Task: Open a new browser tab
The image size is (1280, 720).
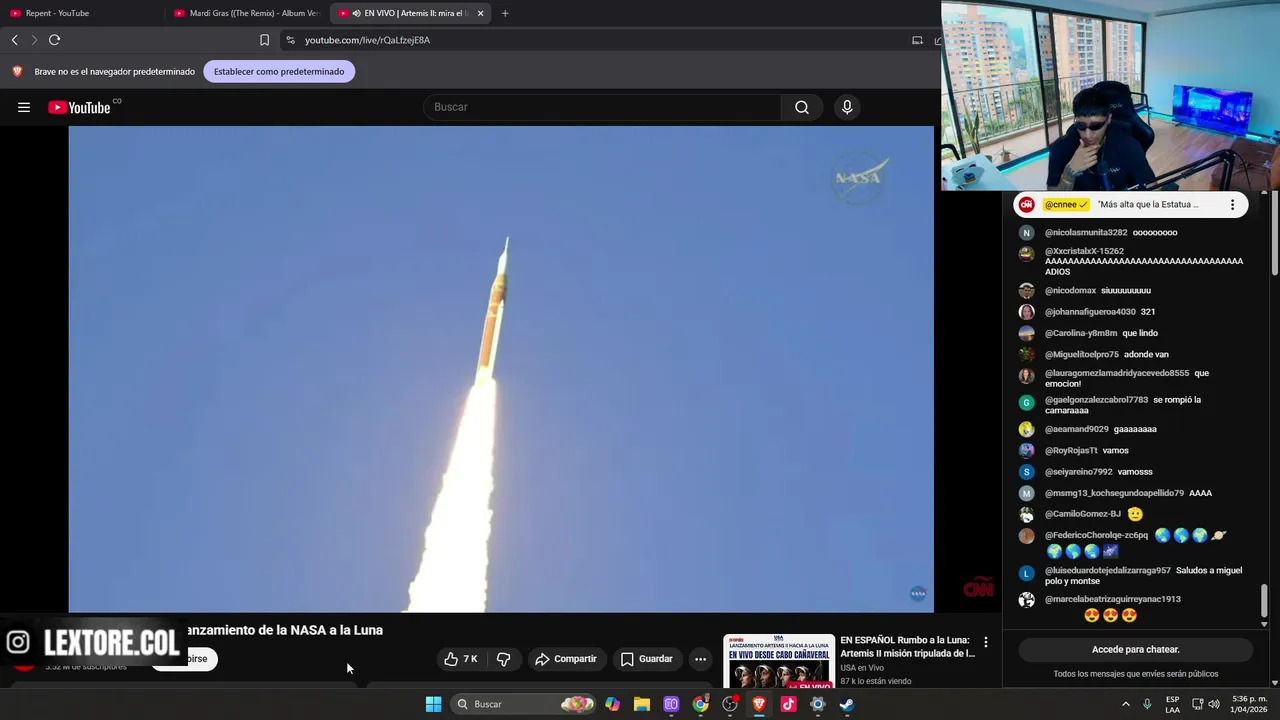Action: pos(505,13)
